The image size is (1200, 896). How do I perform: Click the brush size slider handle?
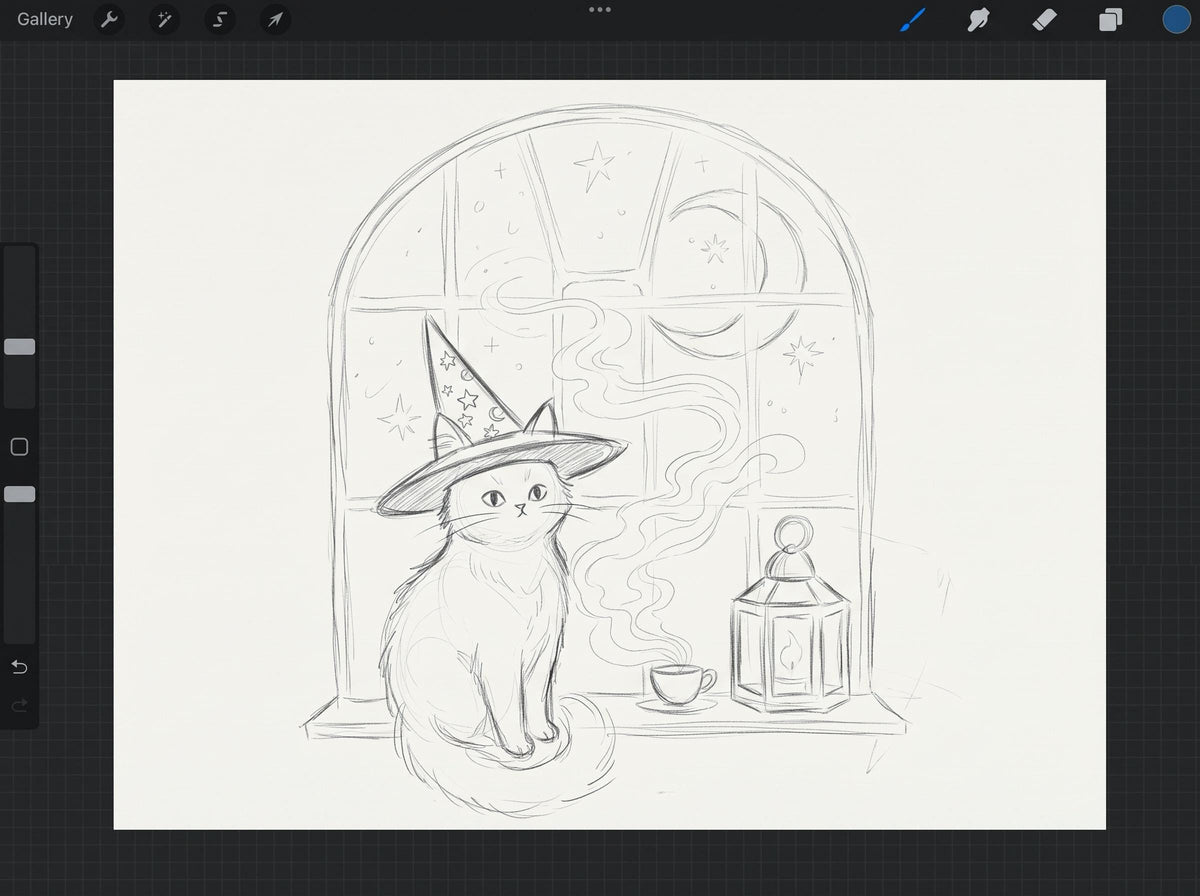pos(19,347)
